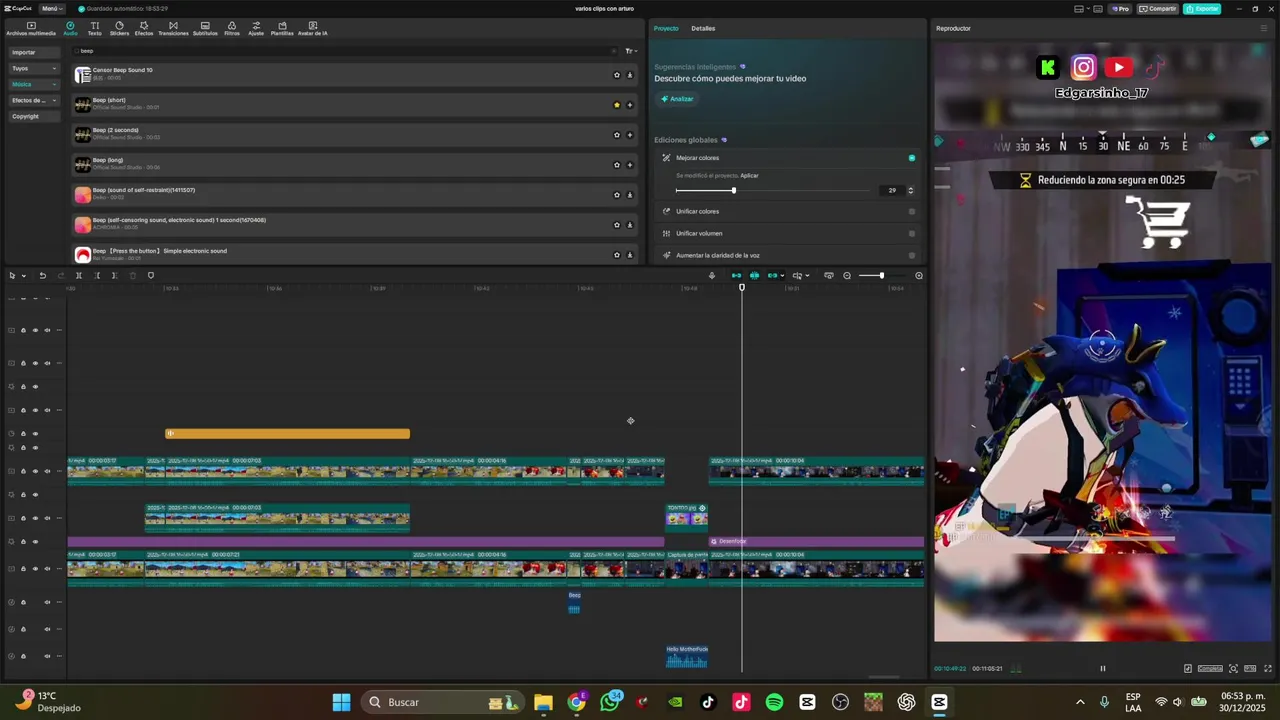This screenshot has width=1280, height=720.
Task: Toggle the main track magnet
Action: pos(737,276)
